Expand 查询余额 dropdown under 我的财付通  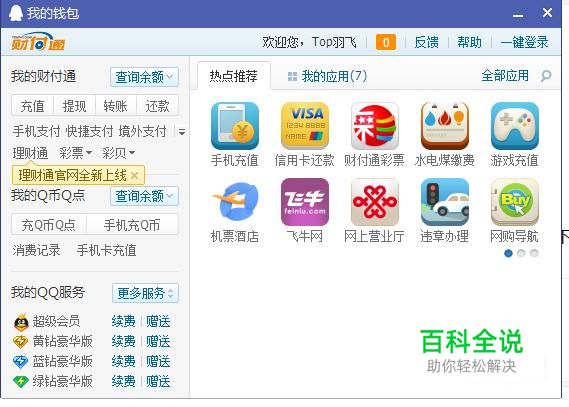pyautogui.click(x=144, y=77)
